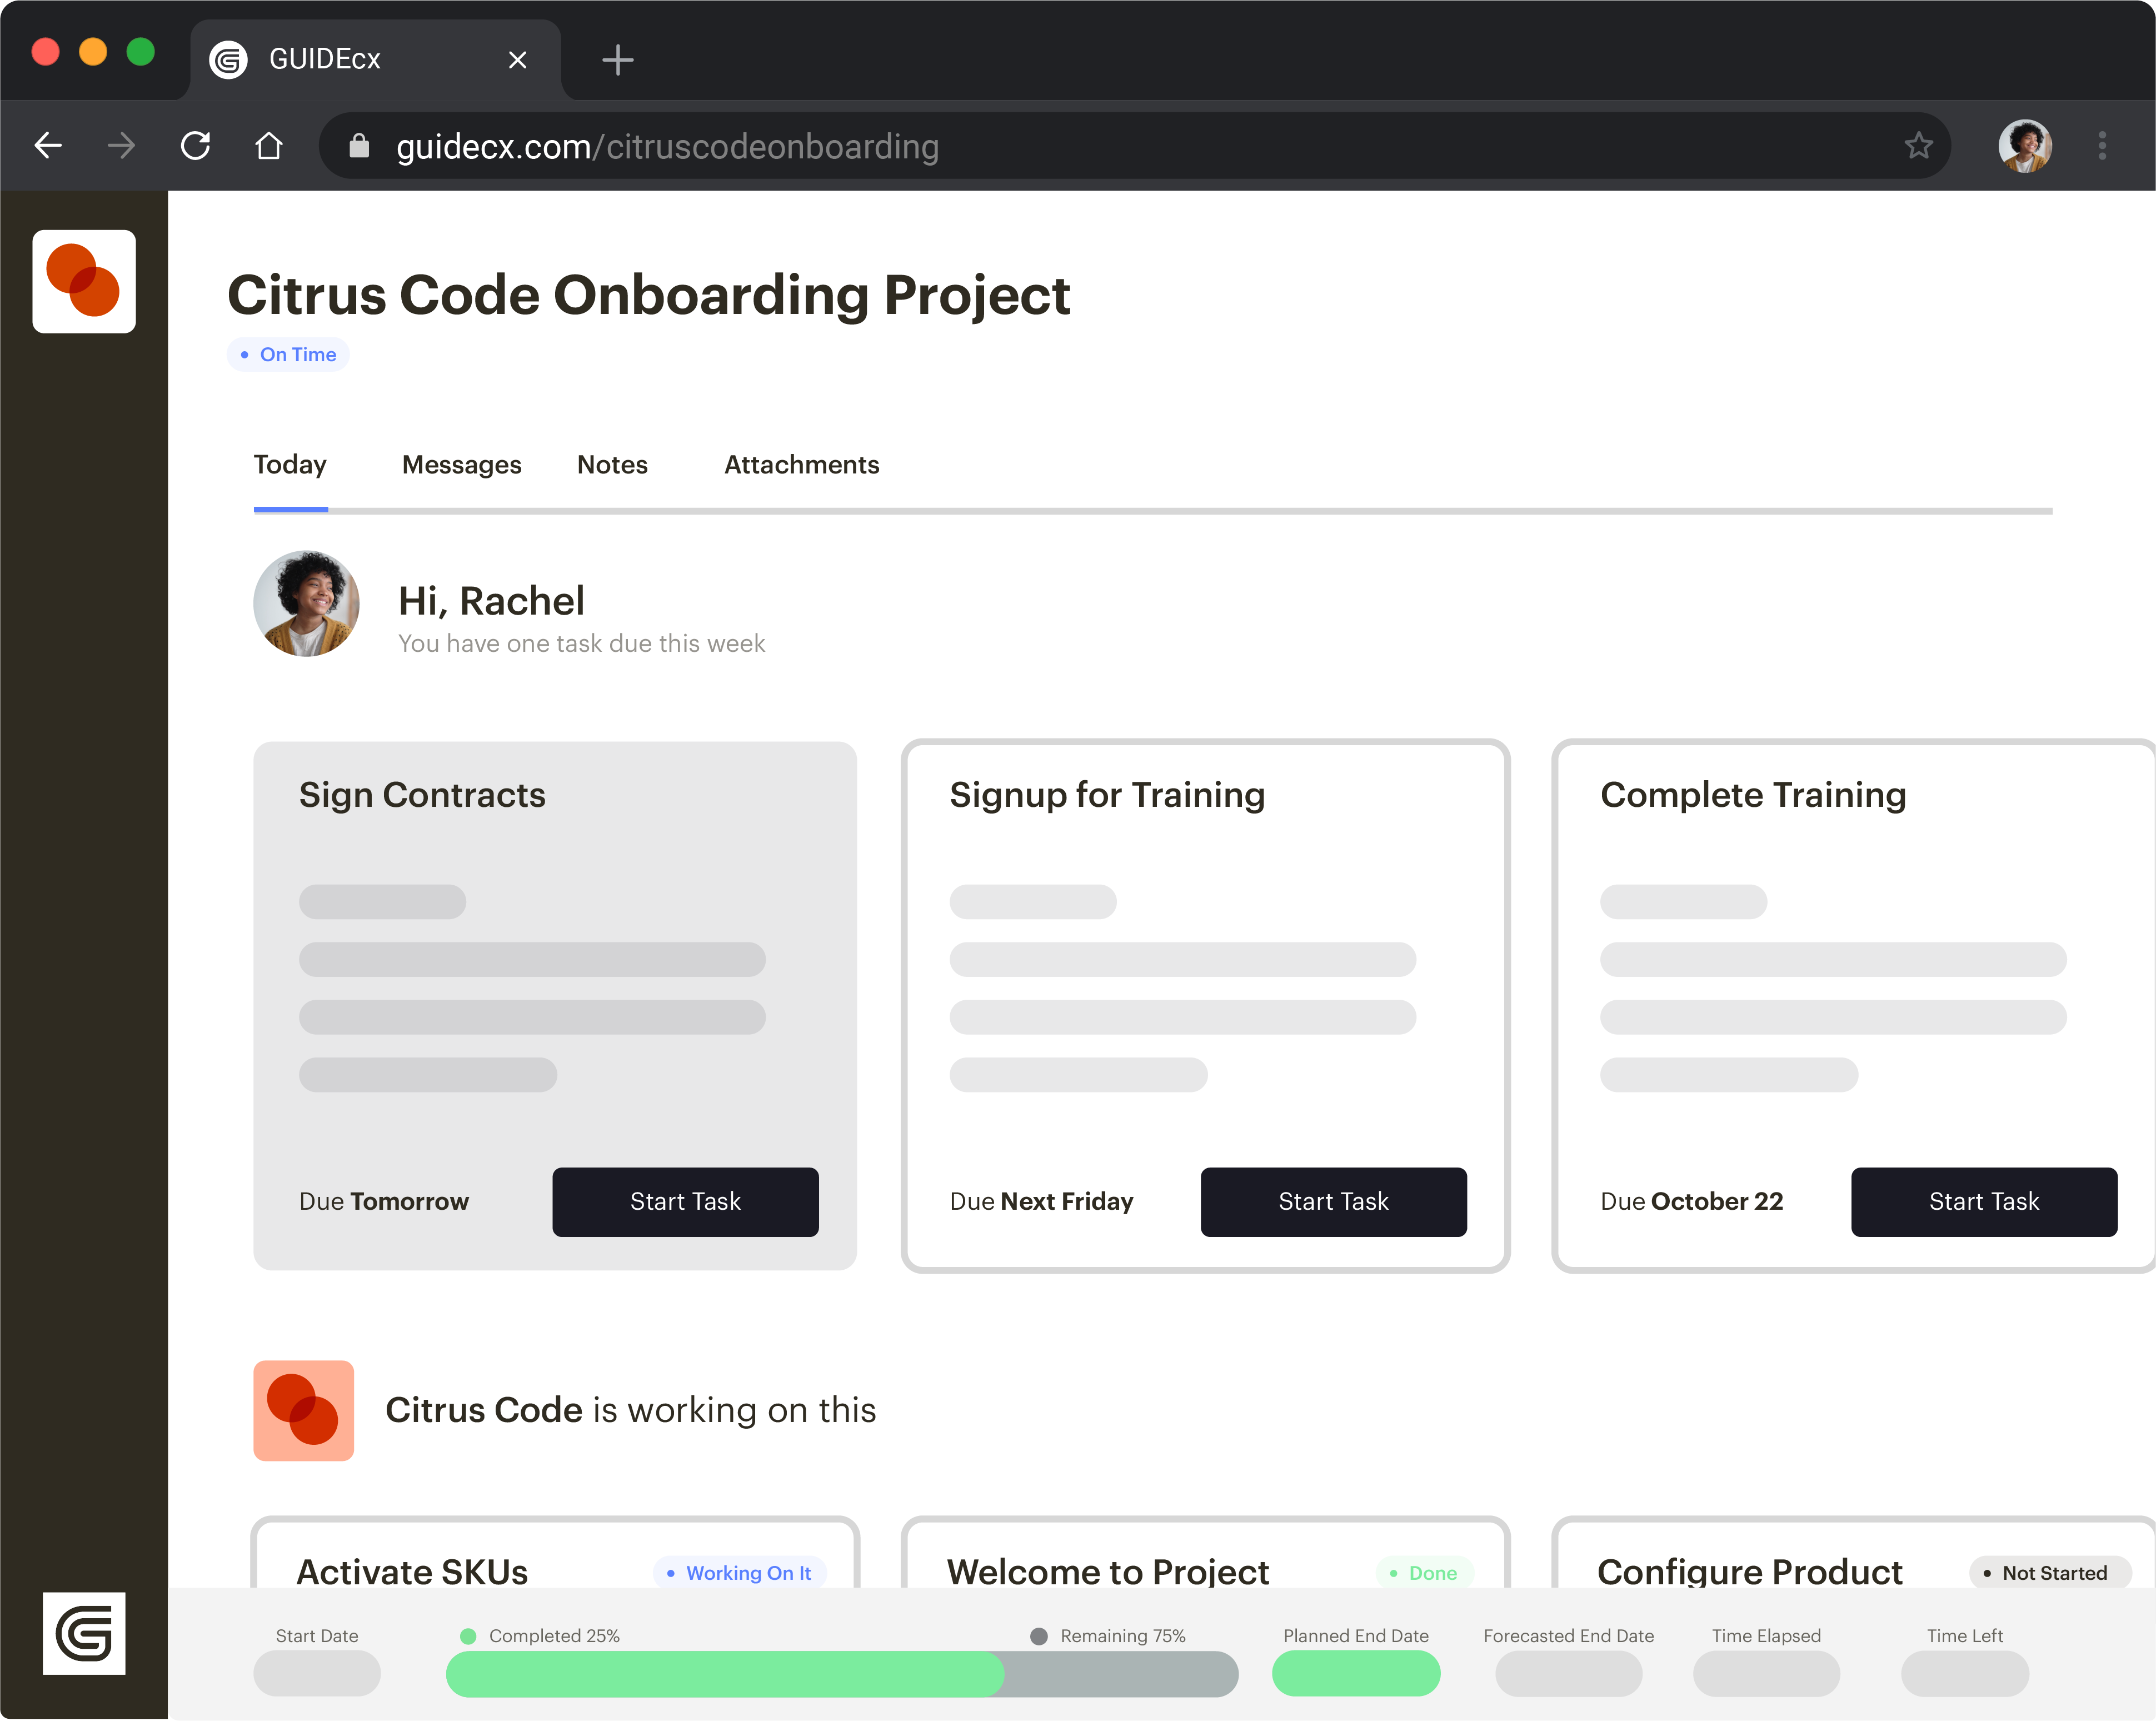Switch to the Today tab

click(x=290, y=465)
